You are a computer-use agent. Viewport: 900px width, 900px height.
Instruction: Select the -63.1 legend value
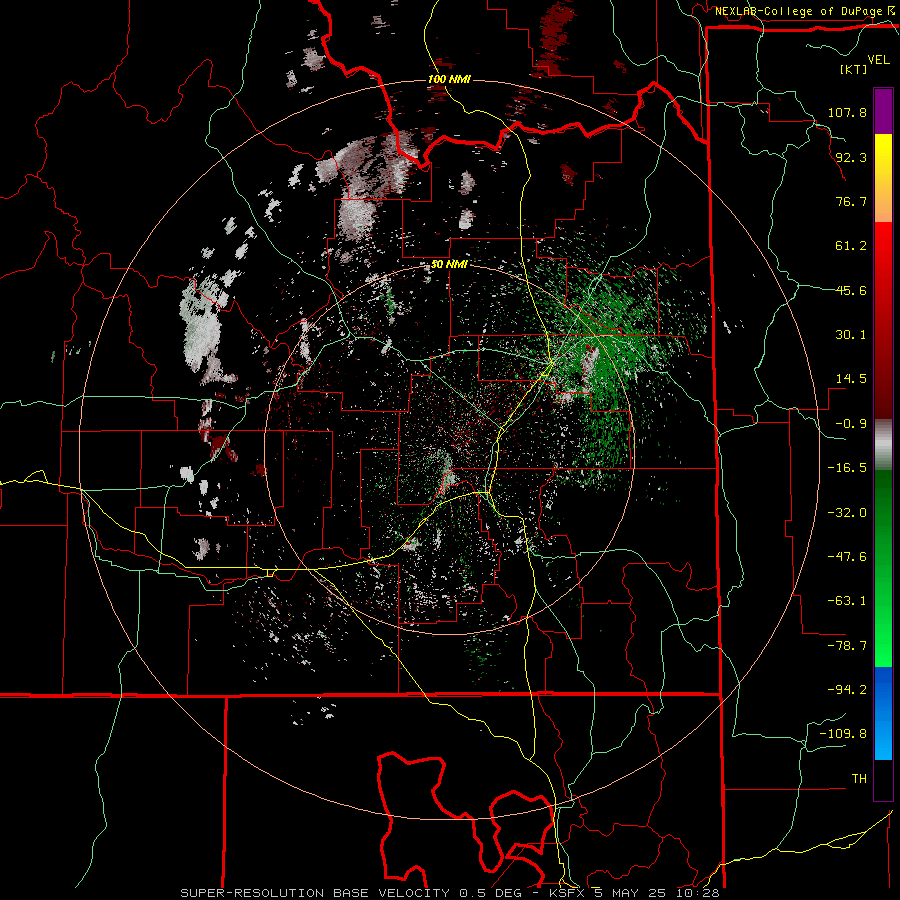point(847,601)
